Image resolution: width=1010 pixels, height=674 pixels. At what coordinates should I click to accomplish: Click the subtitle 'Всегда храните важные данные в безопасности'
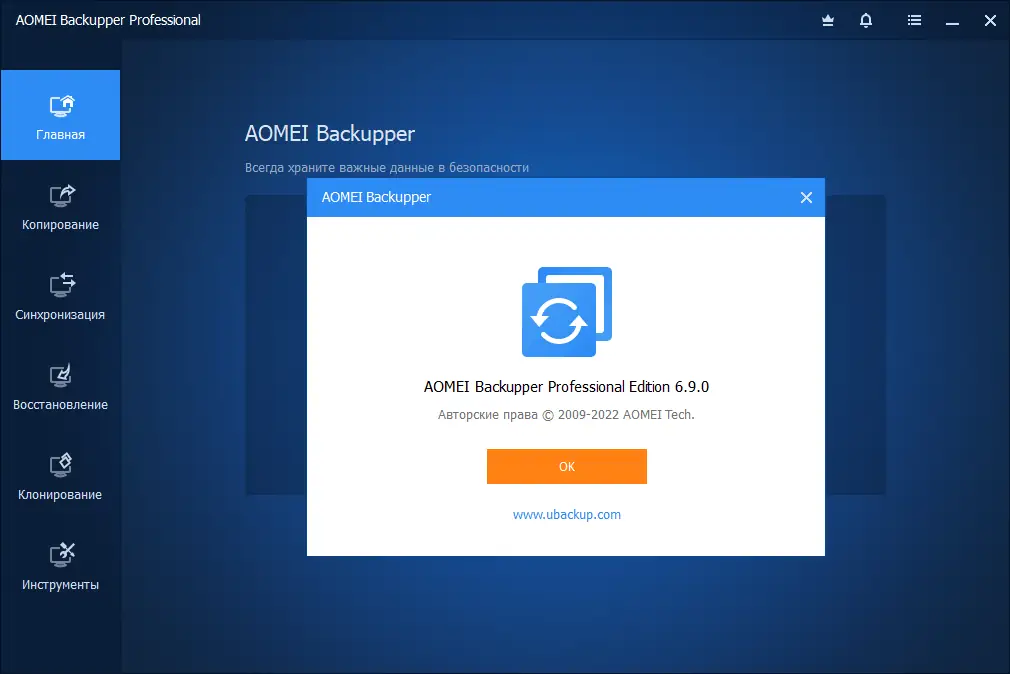tap(386, 168)
